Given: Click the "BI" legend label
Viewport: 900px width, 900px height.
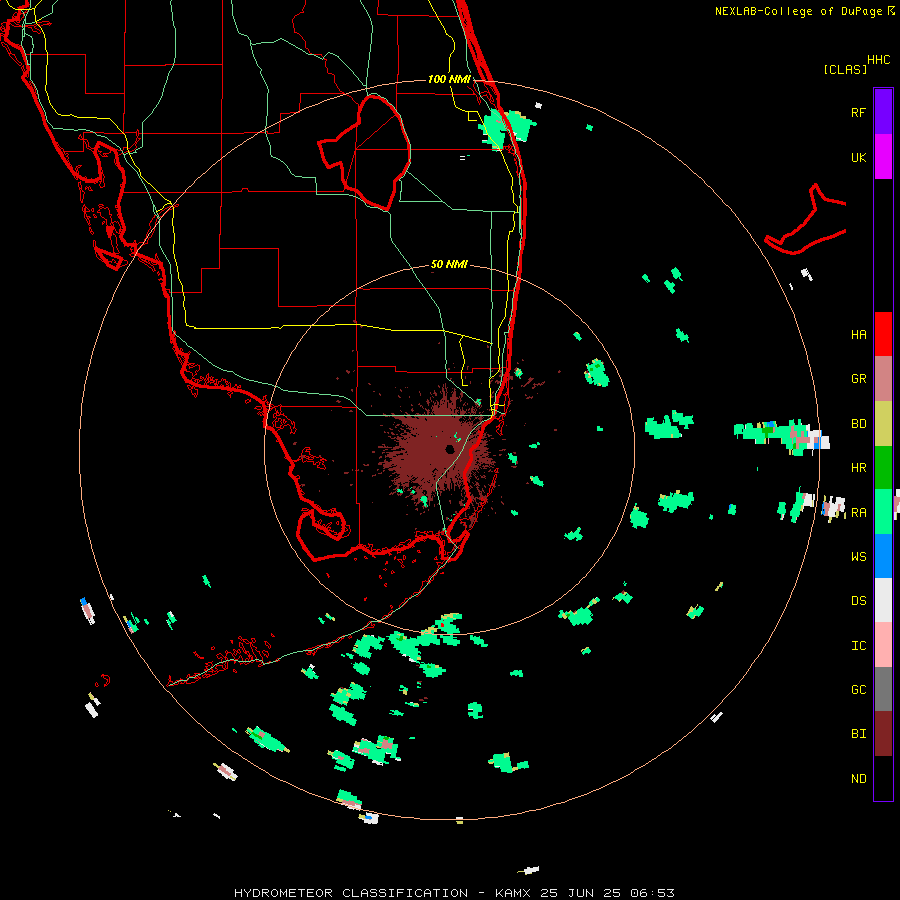Looking at the screenshot, I should click(x=858, y=734).
